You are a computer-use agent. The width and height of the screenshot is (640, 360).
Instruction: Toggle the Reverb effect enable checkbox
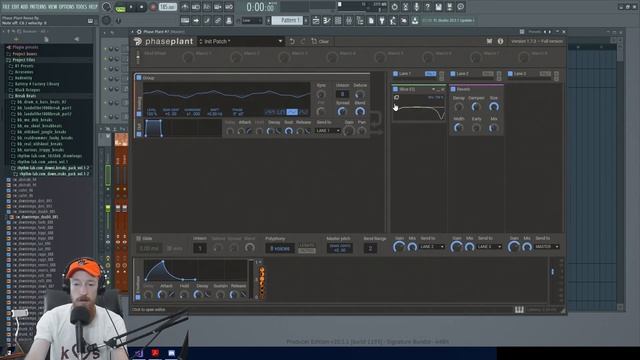[453, 89]
